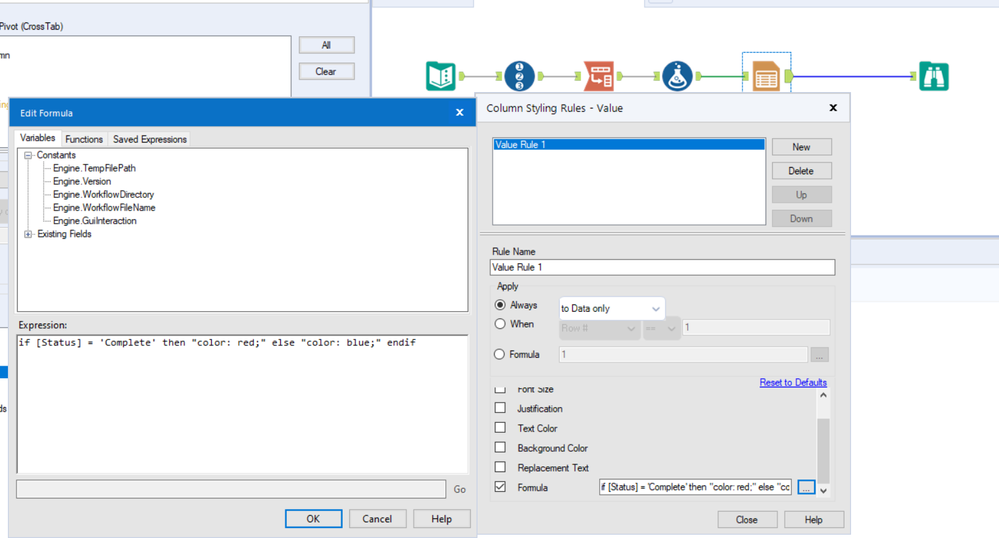Click the Apply Formula condition field
The height and width of the screenshot is (538, 999).
click(683, 354)
